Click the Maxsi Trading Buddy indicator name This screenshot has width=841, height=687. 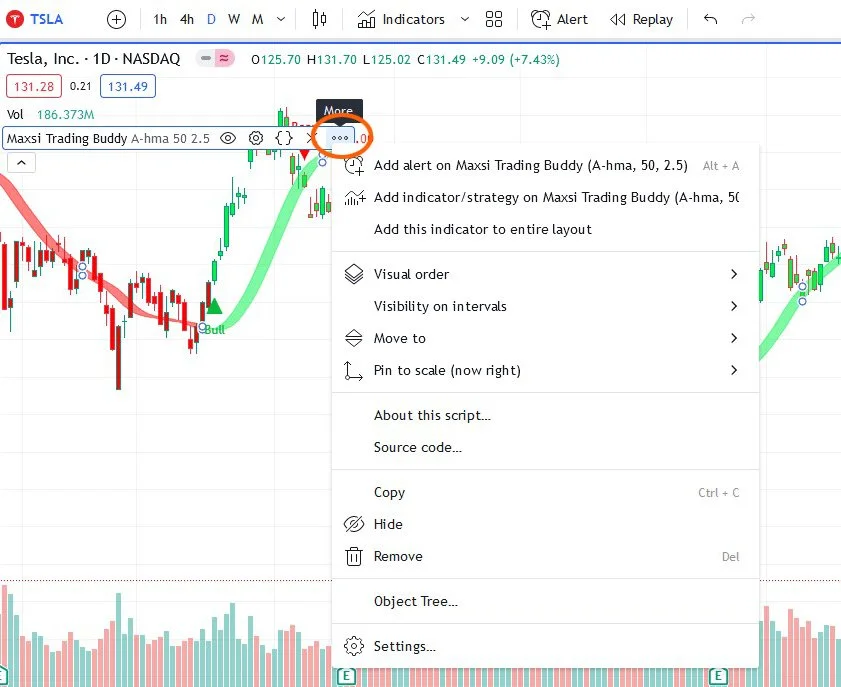[x=67, y=138]
